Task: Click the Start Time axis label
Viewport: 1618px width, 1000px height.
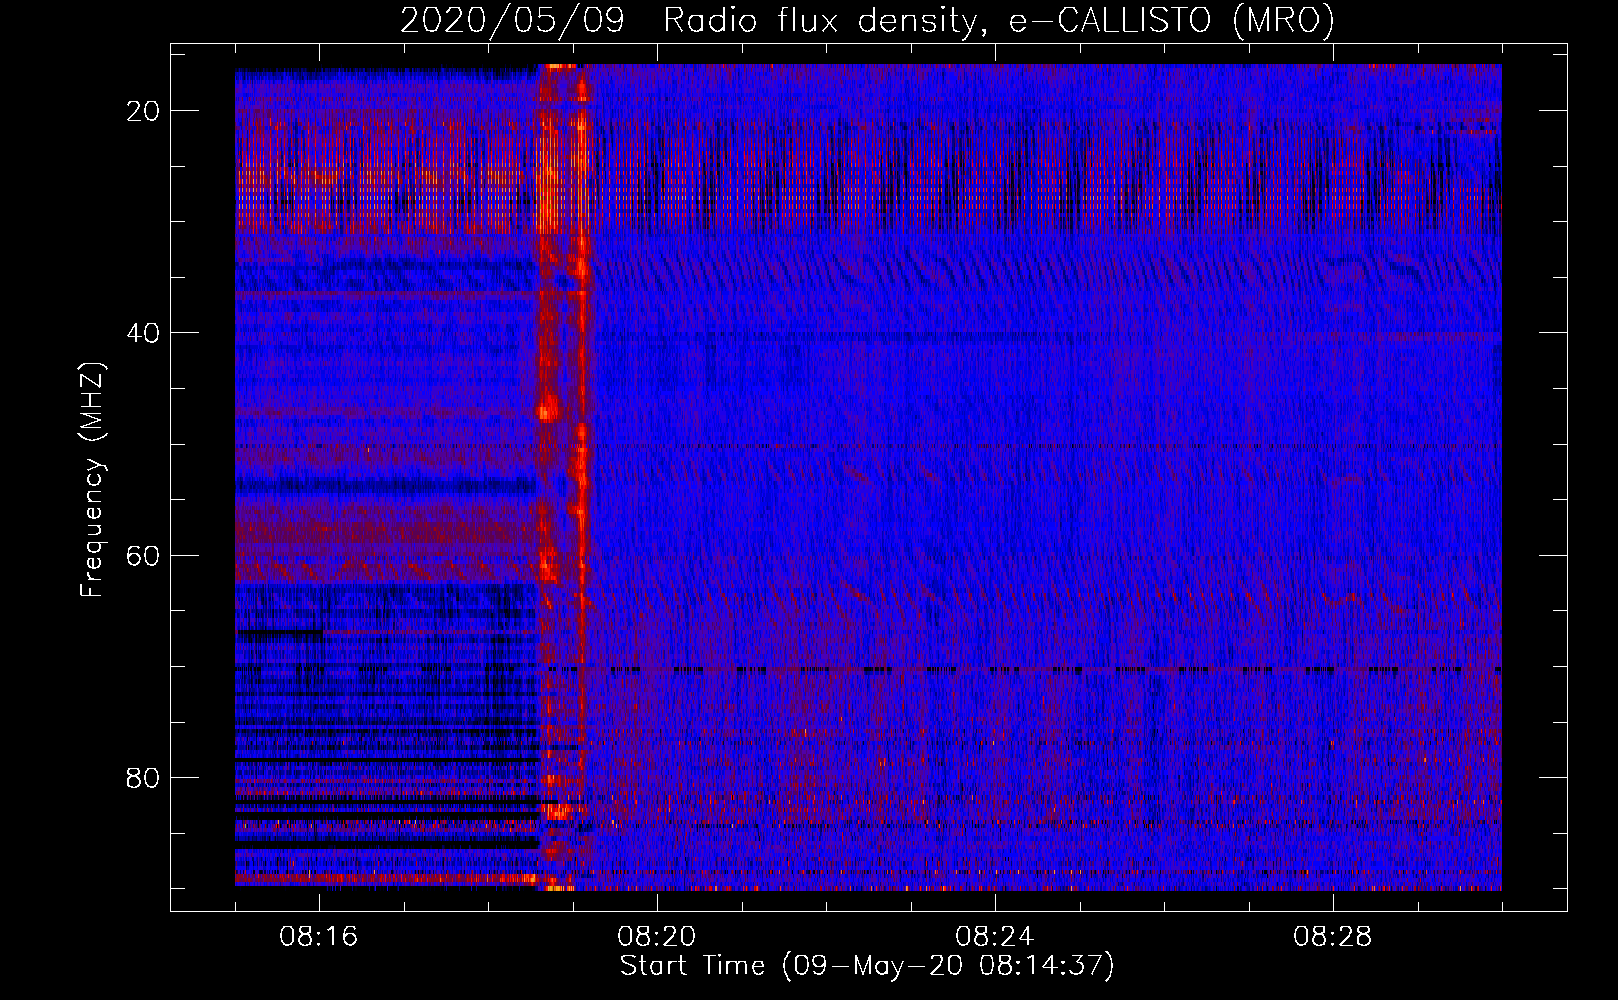Action: click(x=867, y=967)
